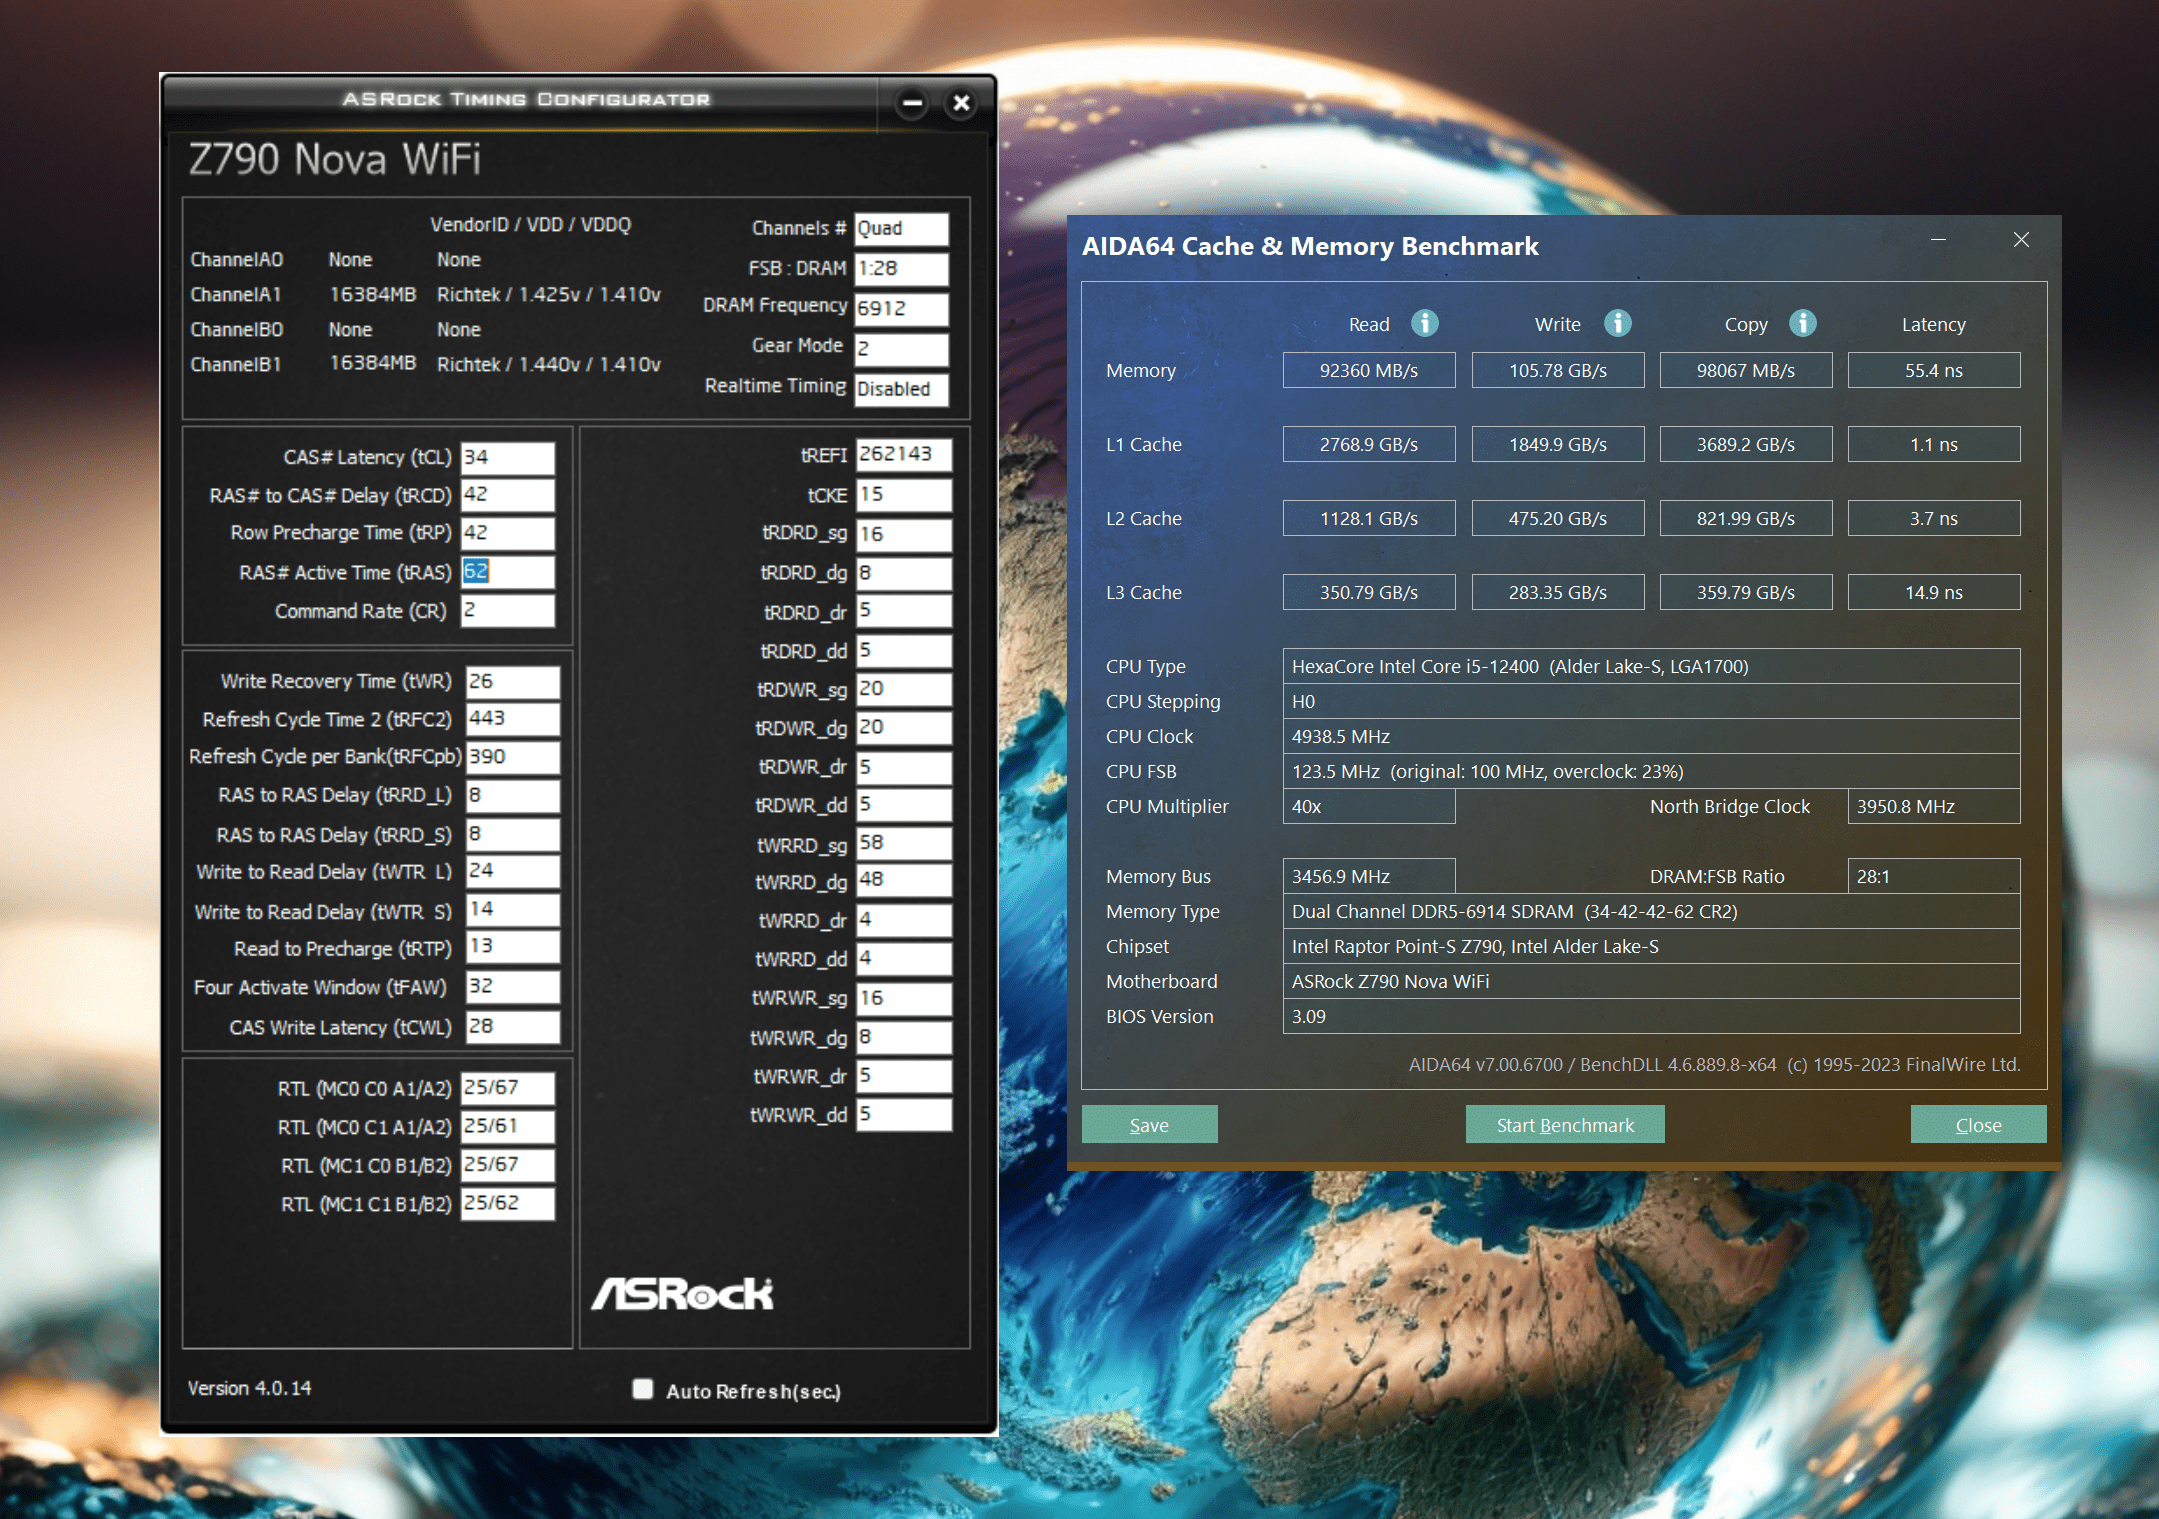Select the tWRRD_dg value field
Viewport: 2159px width, 1519px height.
point(904,881)
